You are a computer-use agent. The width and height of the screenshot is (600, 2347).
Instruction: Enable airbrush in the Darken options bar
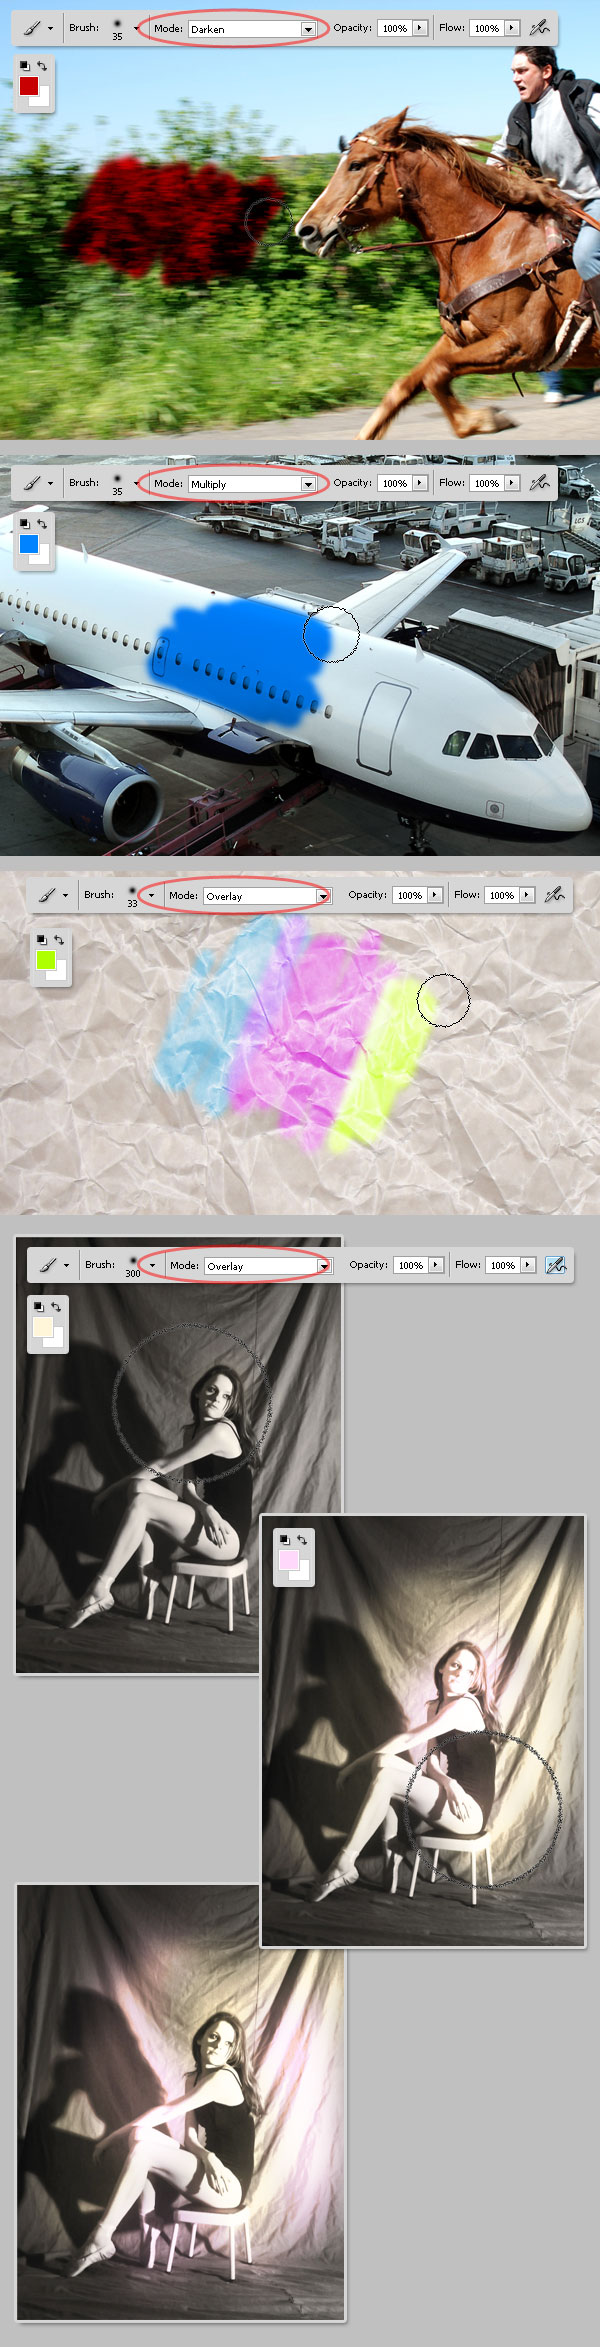(x=540, y=28)
